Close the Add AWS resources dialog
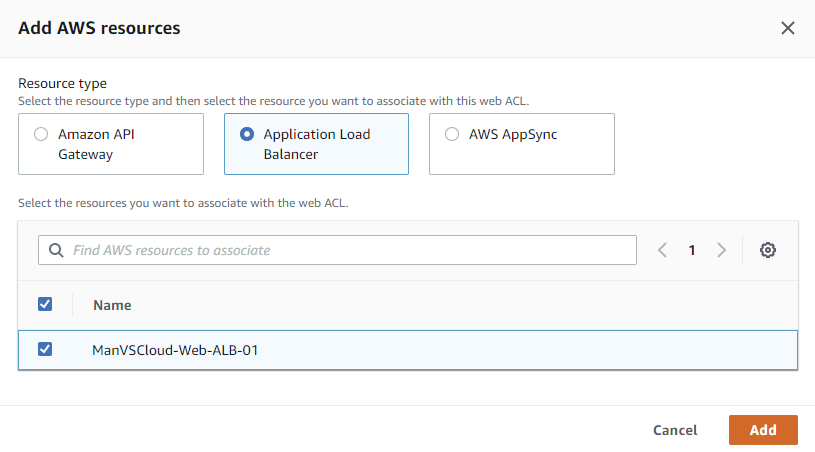This screenshot has height=452, width=815. [787, 28]
